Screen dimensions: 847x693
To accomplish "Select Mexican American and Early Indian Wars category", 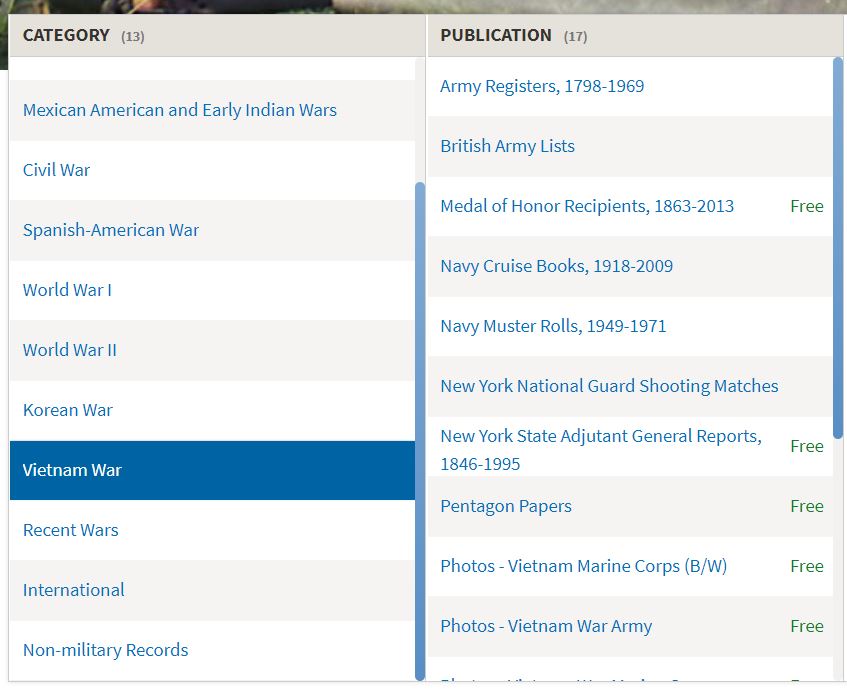I will coord(180,110).
